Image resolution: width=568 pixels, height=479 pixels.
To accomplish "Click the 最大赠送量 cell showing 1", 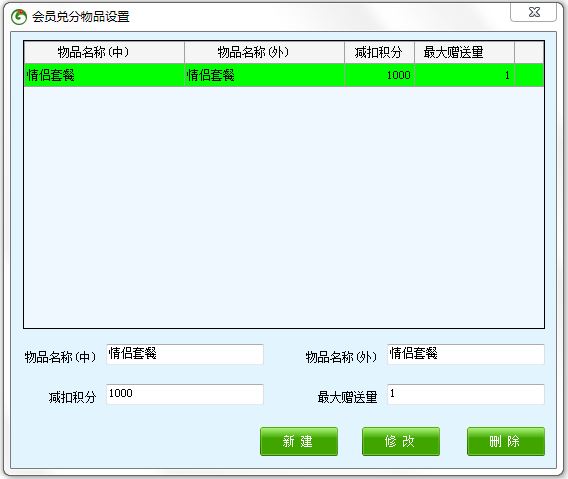I will [x=464, y=75].
